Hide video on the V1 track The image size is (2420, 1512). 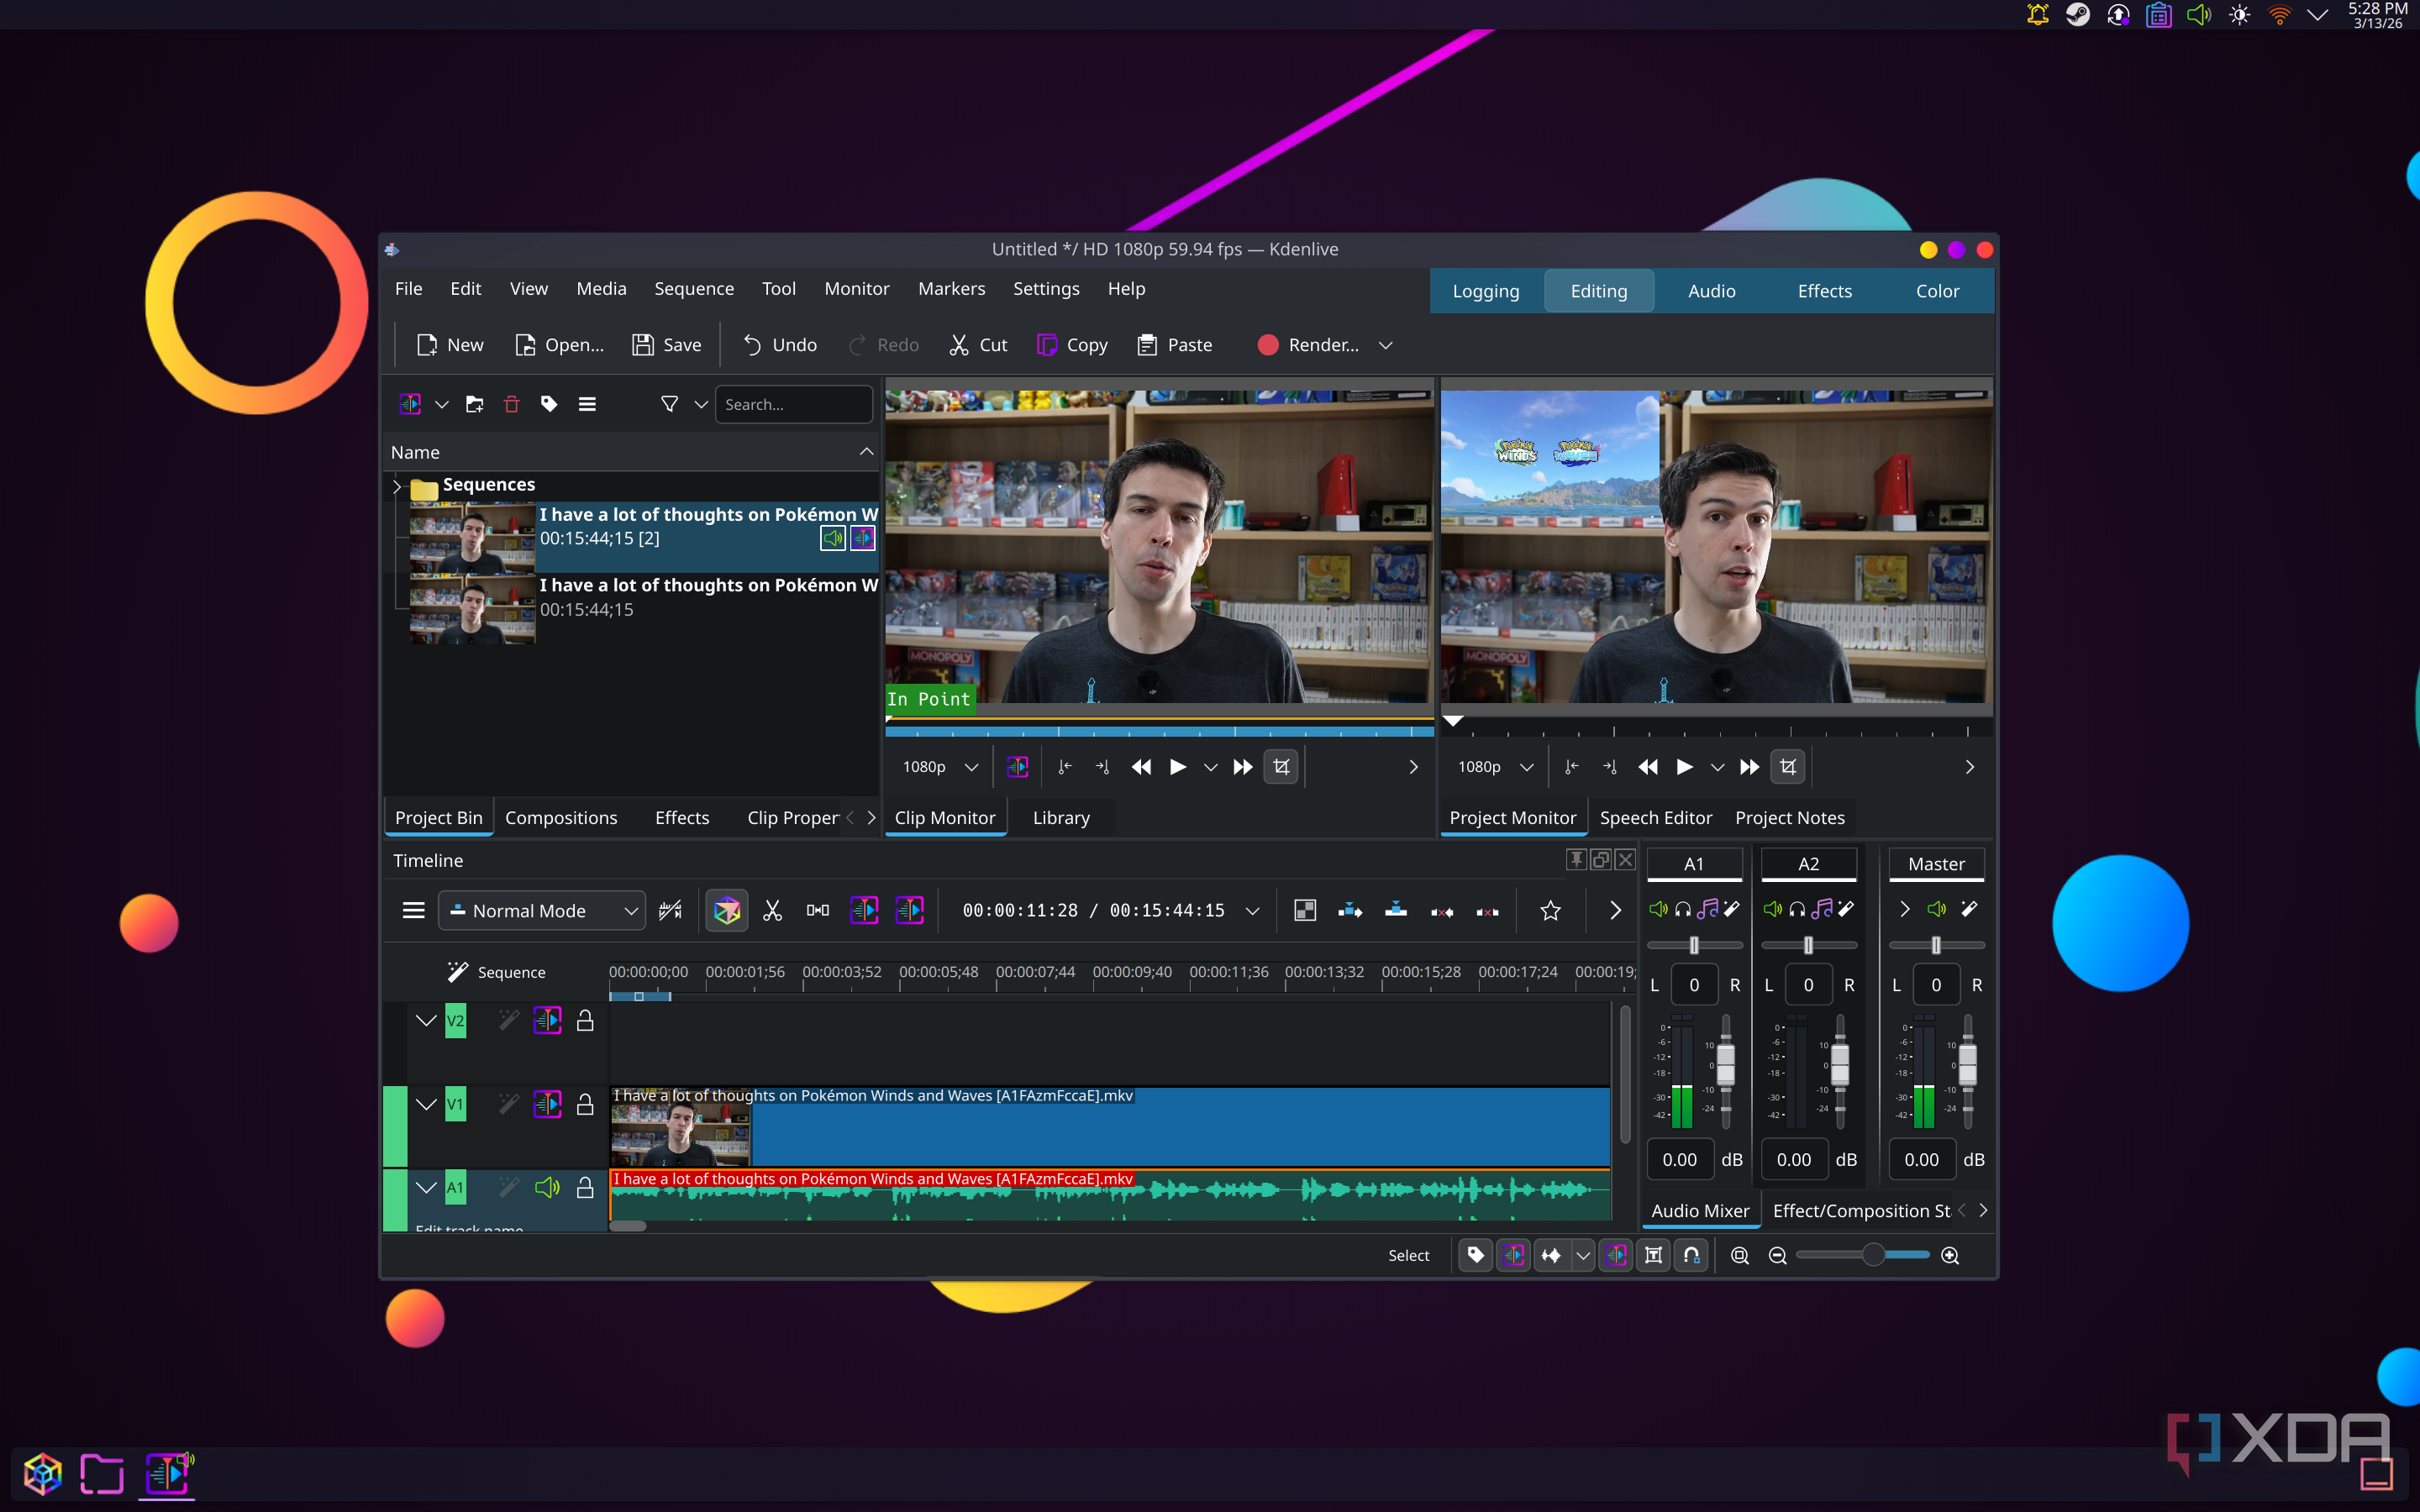coord(547,1104)
